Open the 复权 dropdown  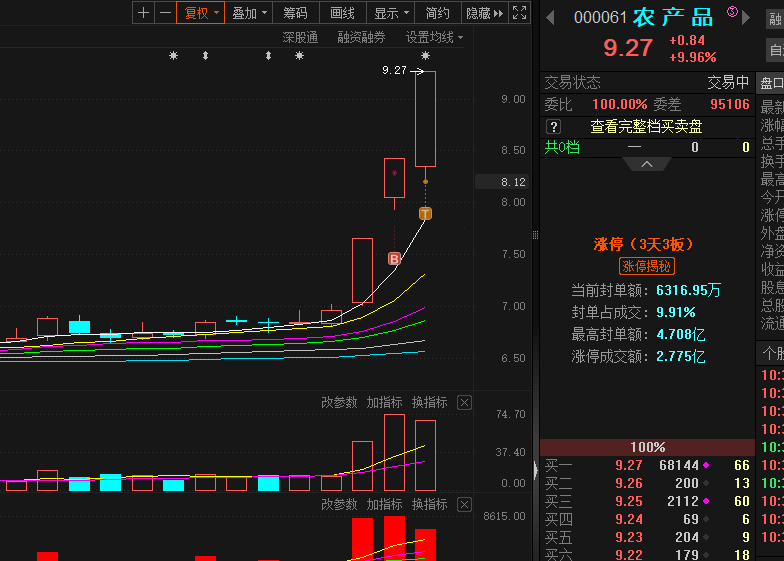[x=200, y=12]
